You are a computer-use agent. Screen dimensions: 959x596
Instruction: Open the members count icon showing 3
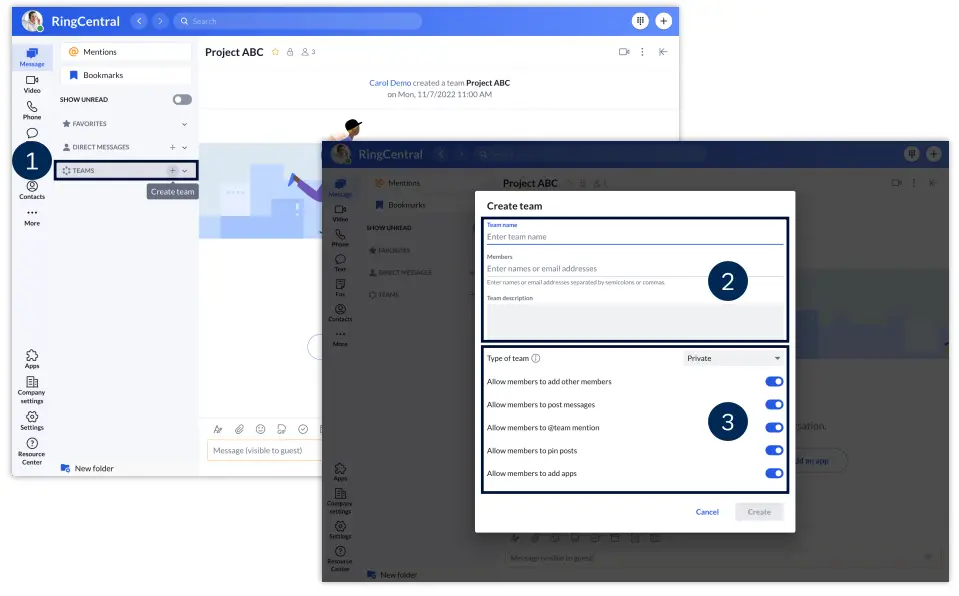pyautogui.click(x=308, y=52)
